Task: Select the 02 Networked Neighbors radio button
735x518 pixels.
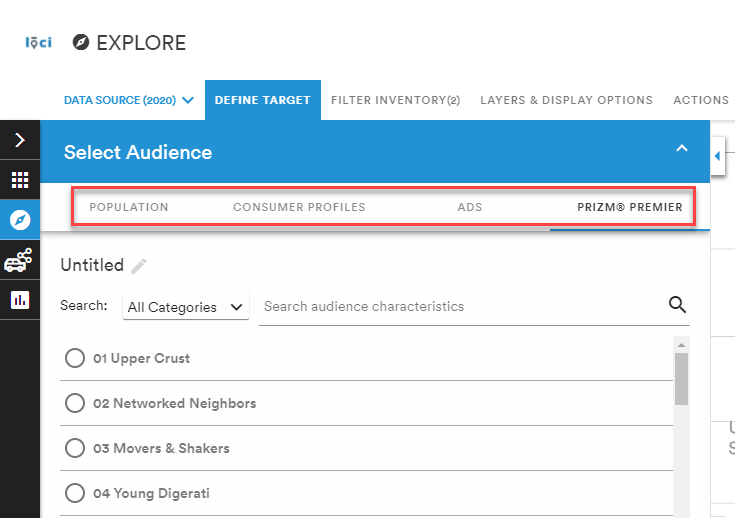Action: [x=75, y=403]
